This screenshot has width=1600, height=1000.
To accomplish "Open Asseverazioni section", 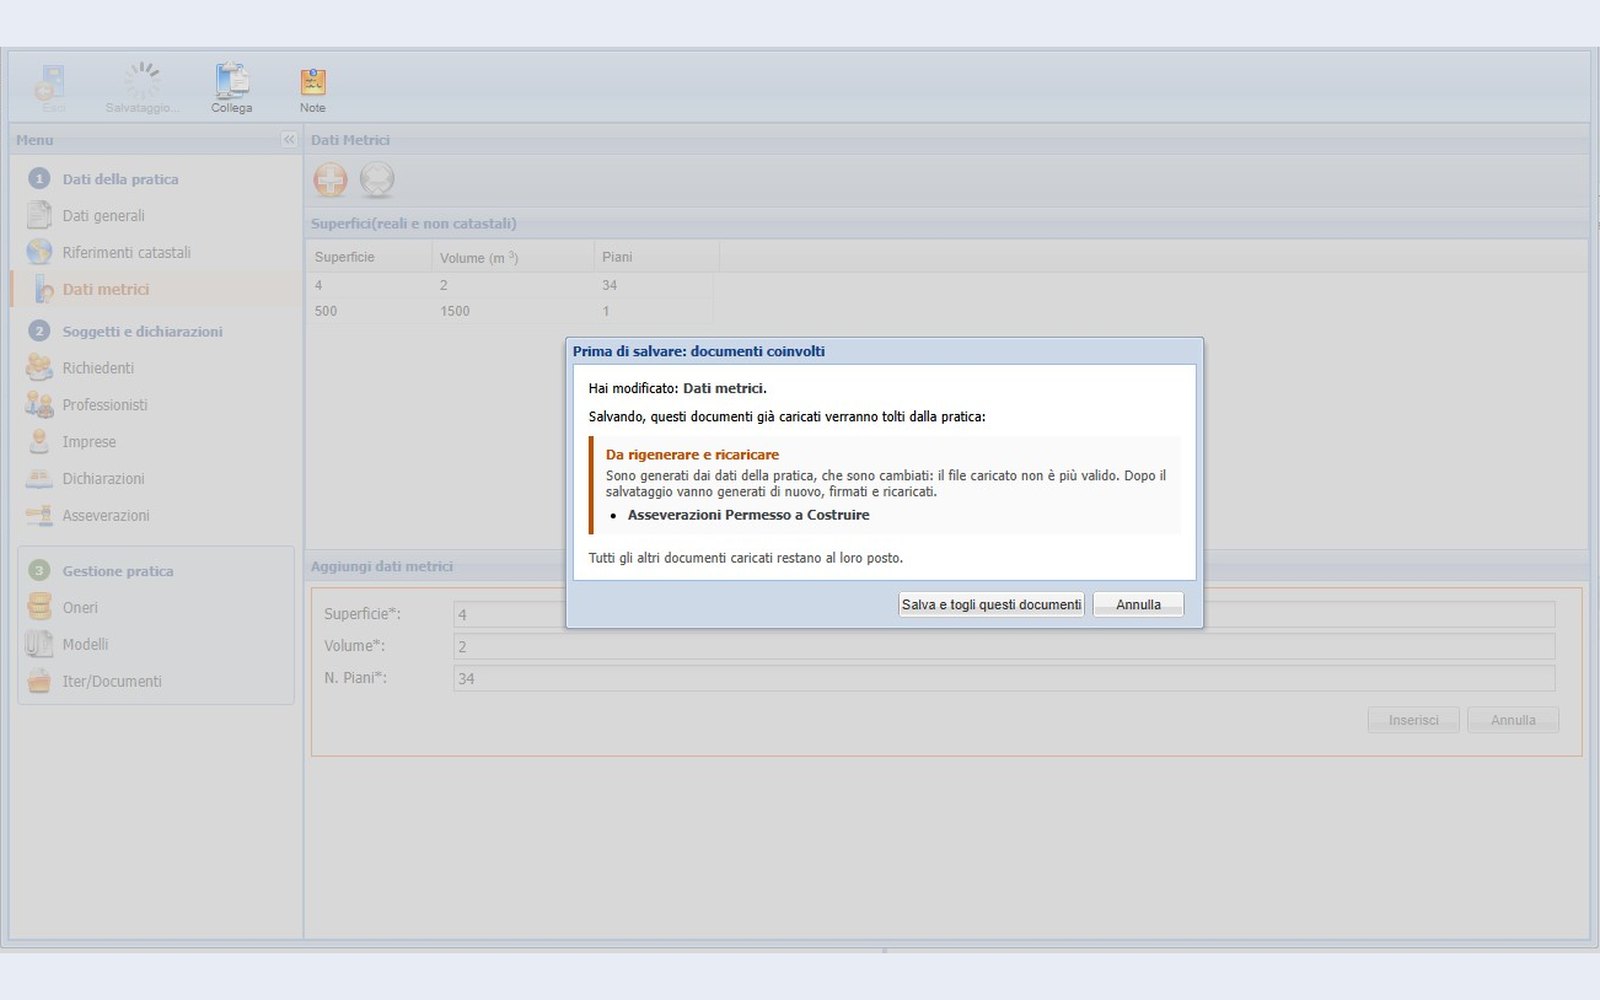I will [x=106, y=516].
